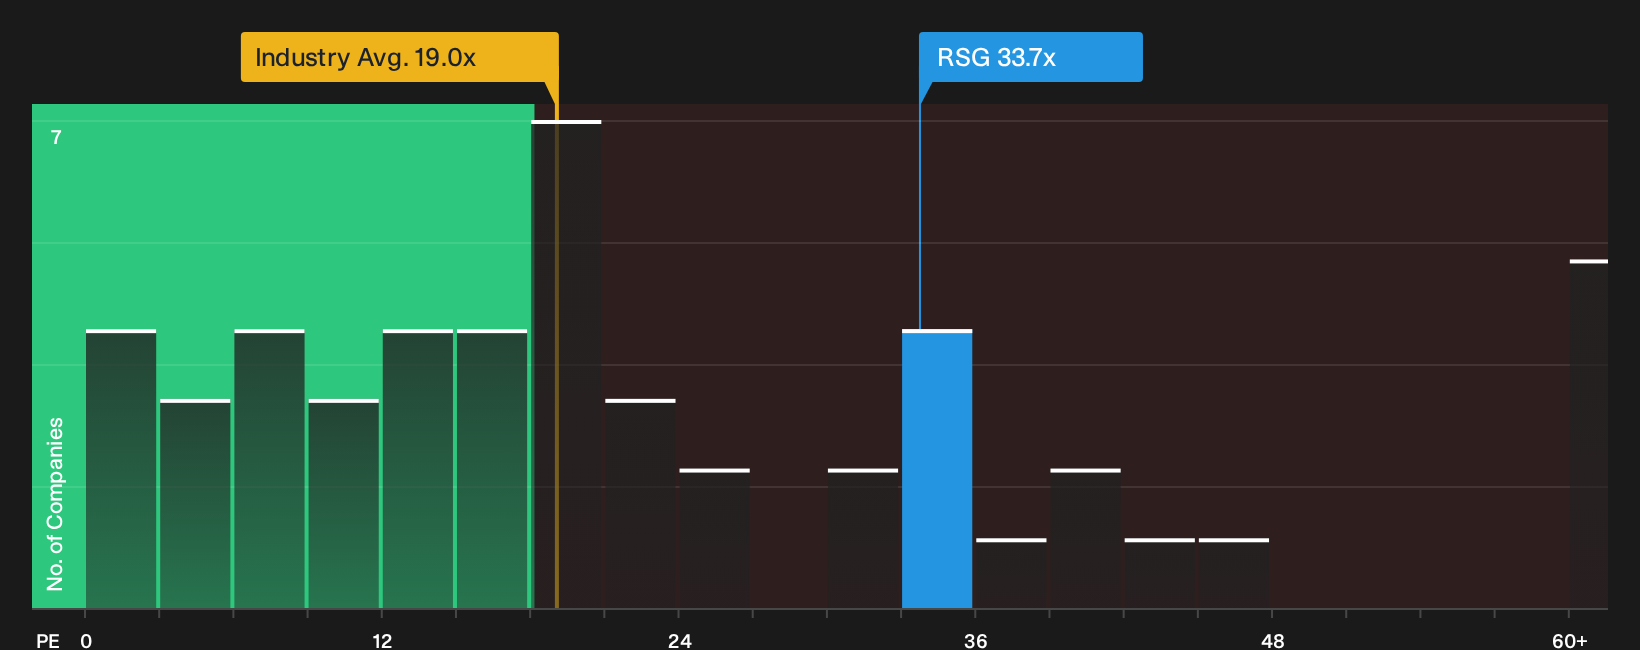Click the x-axis label 24
The width and height of the screenshot is (1640, 650).
(x=680, y=641)
